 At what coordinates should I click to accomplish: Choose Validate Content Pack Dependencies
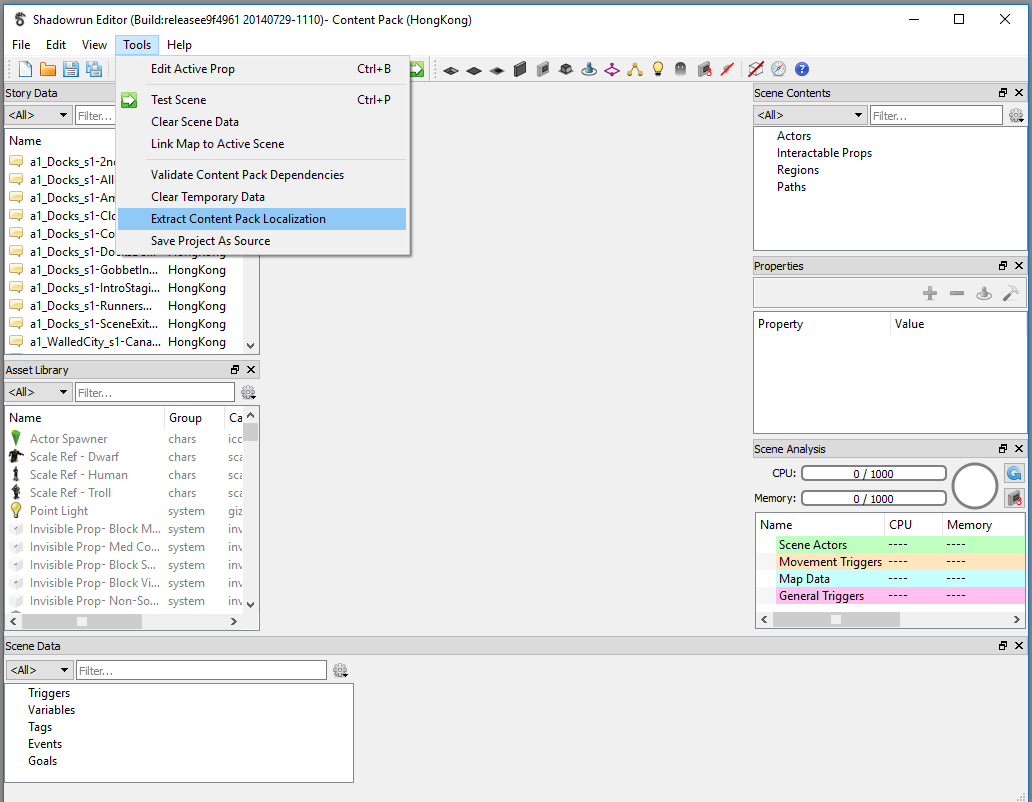click(262, 175)
